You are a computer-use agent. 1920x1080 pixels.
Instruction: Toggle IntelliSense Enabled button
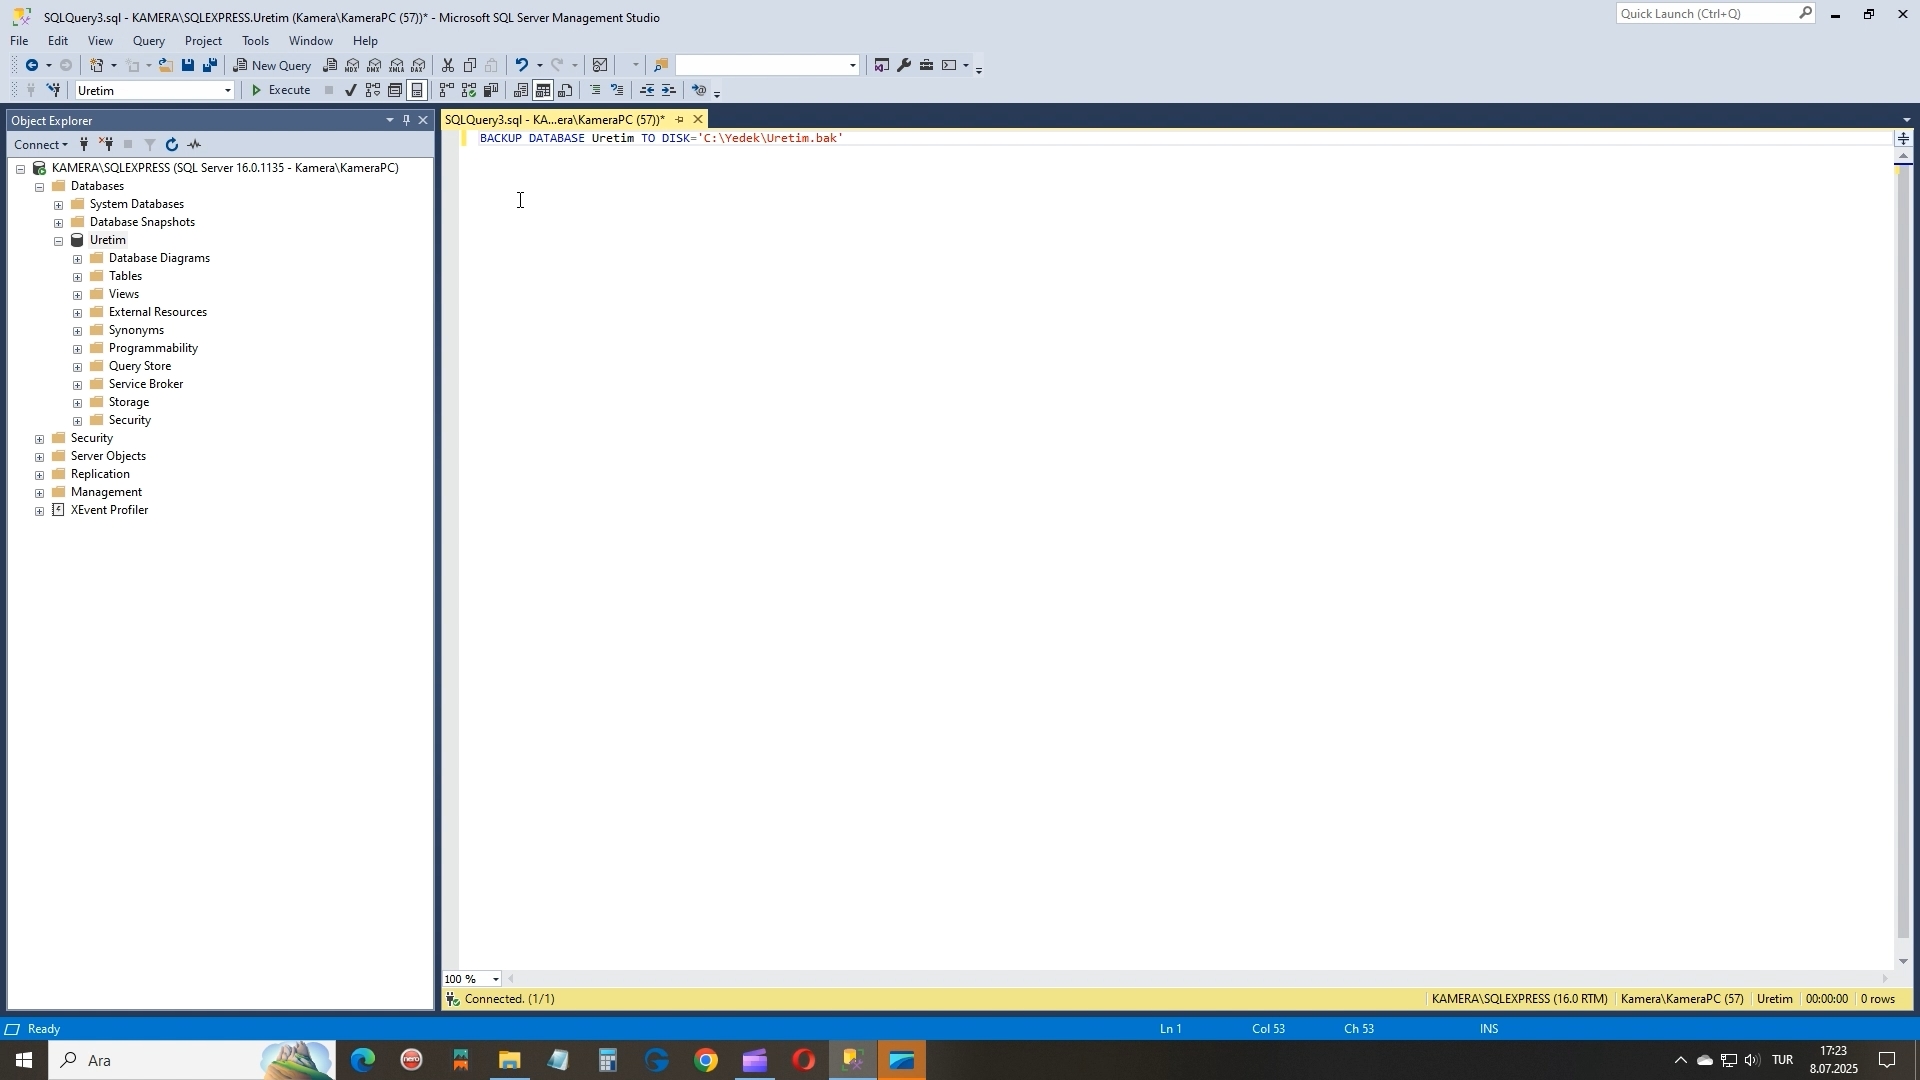(x=417, y=91)
